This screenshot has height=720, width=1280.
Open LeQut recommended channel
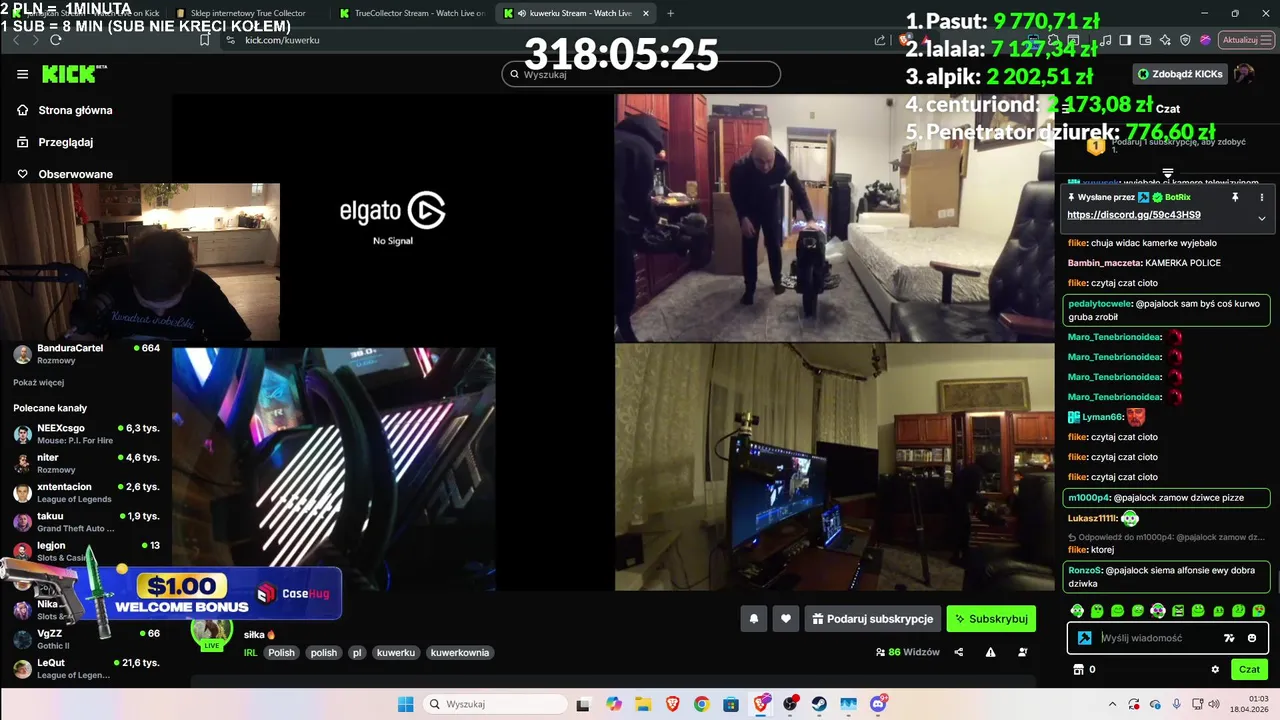(x=86, y=668)
